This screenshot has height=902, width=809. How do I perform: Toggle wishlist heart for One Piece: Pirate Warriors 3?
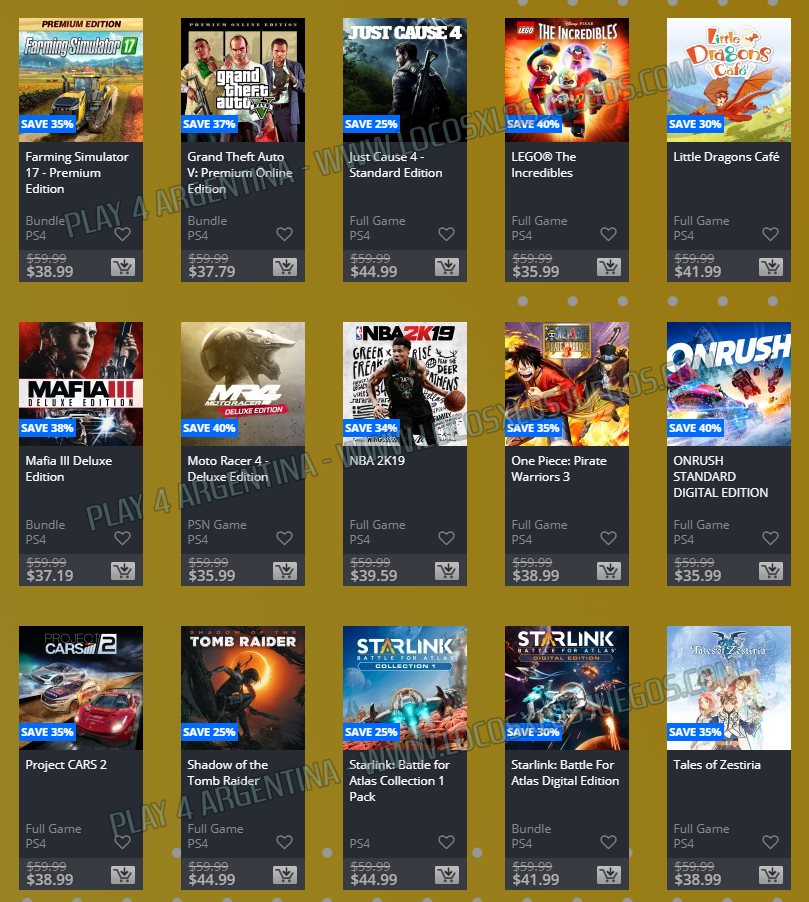click(608, 538)
